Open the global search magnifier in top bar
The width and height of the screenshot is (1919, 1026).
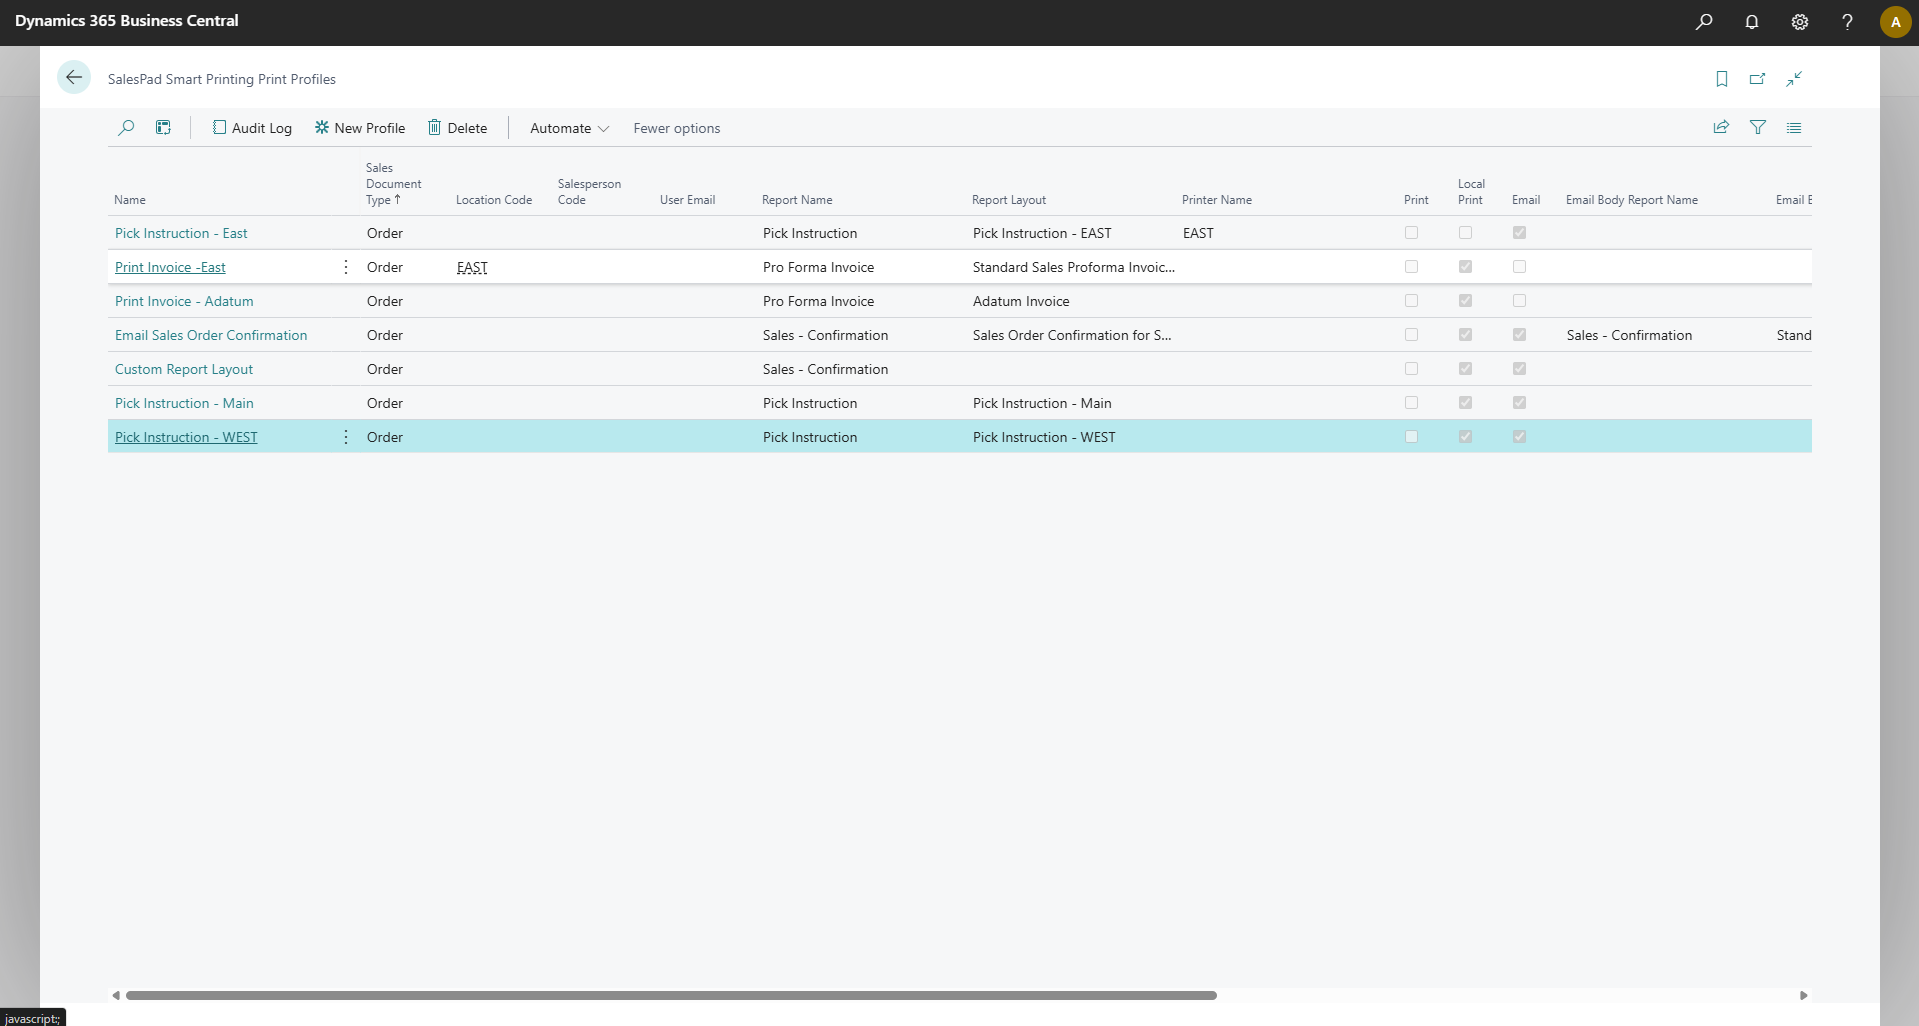(1704, 21)
